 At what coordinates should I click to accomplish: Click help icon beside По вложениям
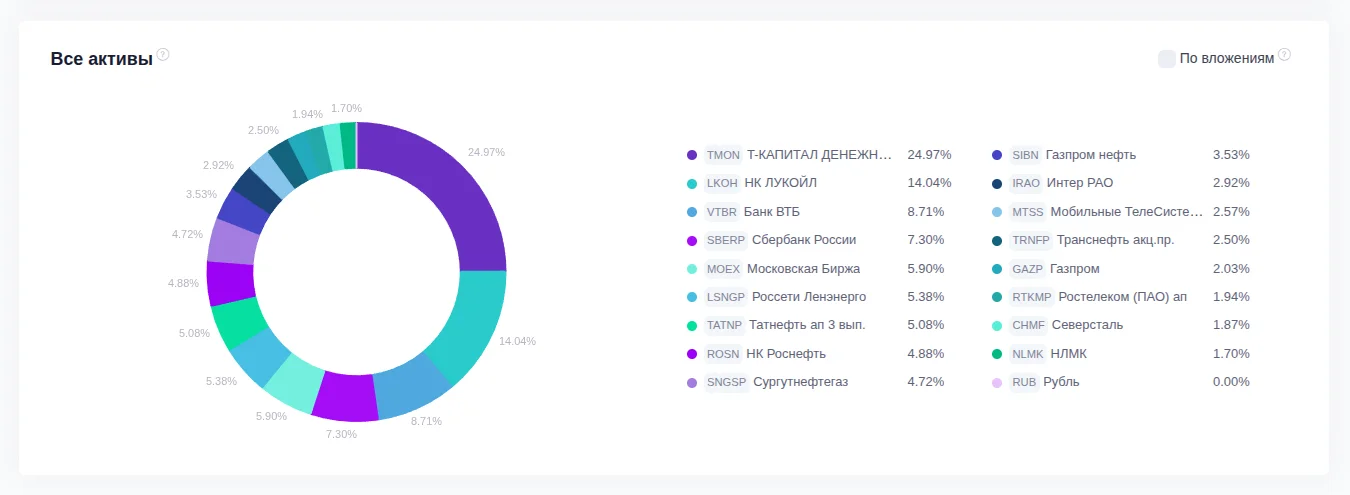(x=1285, y=55)
